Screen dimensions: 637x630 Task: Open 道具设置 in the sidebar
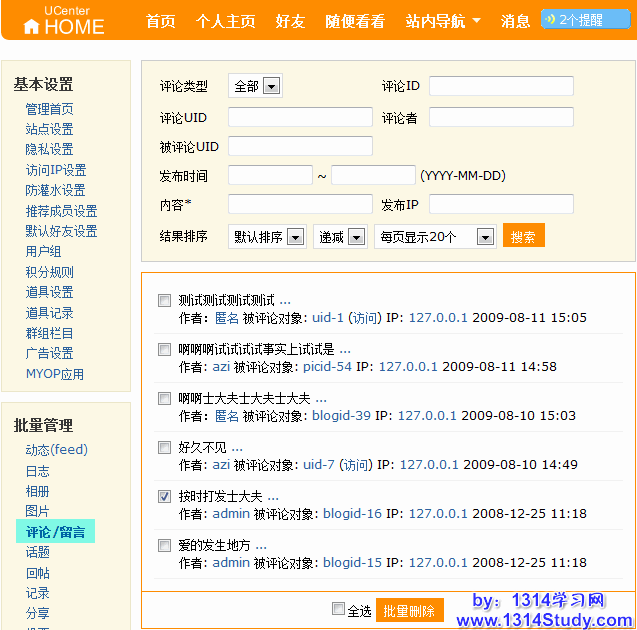[x=49, y=292]
